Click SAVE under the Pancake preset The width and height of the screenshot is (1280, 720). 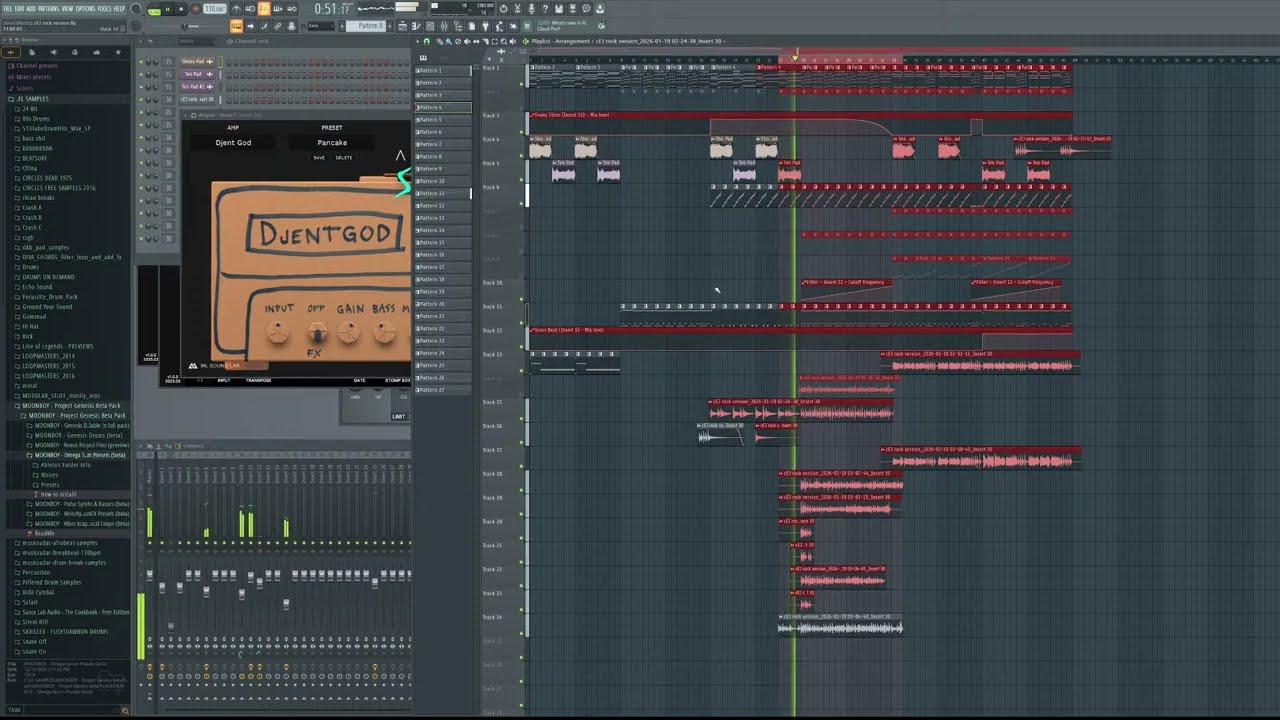tap(319, 158)
